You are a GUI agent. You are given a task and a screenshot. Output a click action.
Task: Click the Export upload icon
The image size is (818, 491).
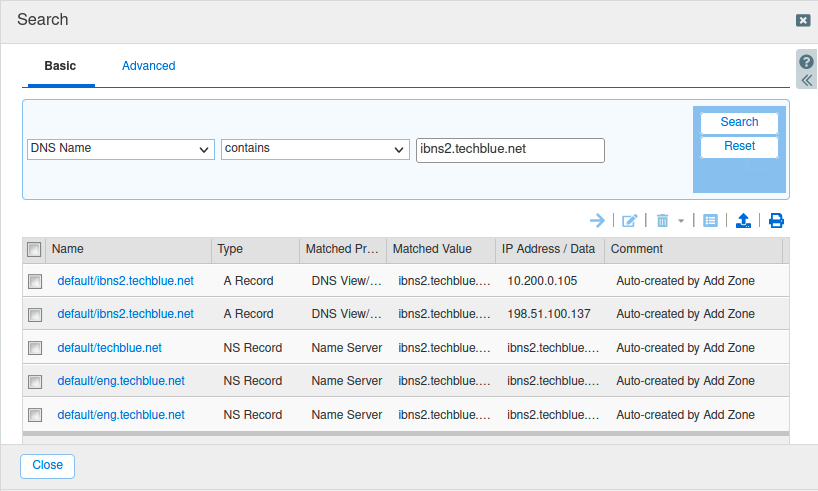coord(743,221)
